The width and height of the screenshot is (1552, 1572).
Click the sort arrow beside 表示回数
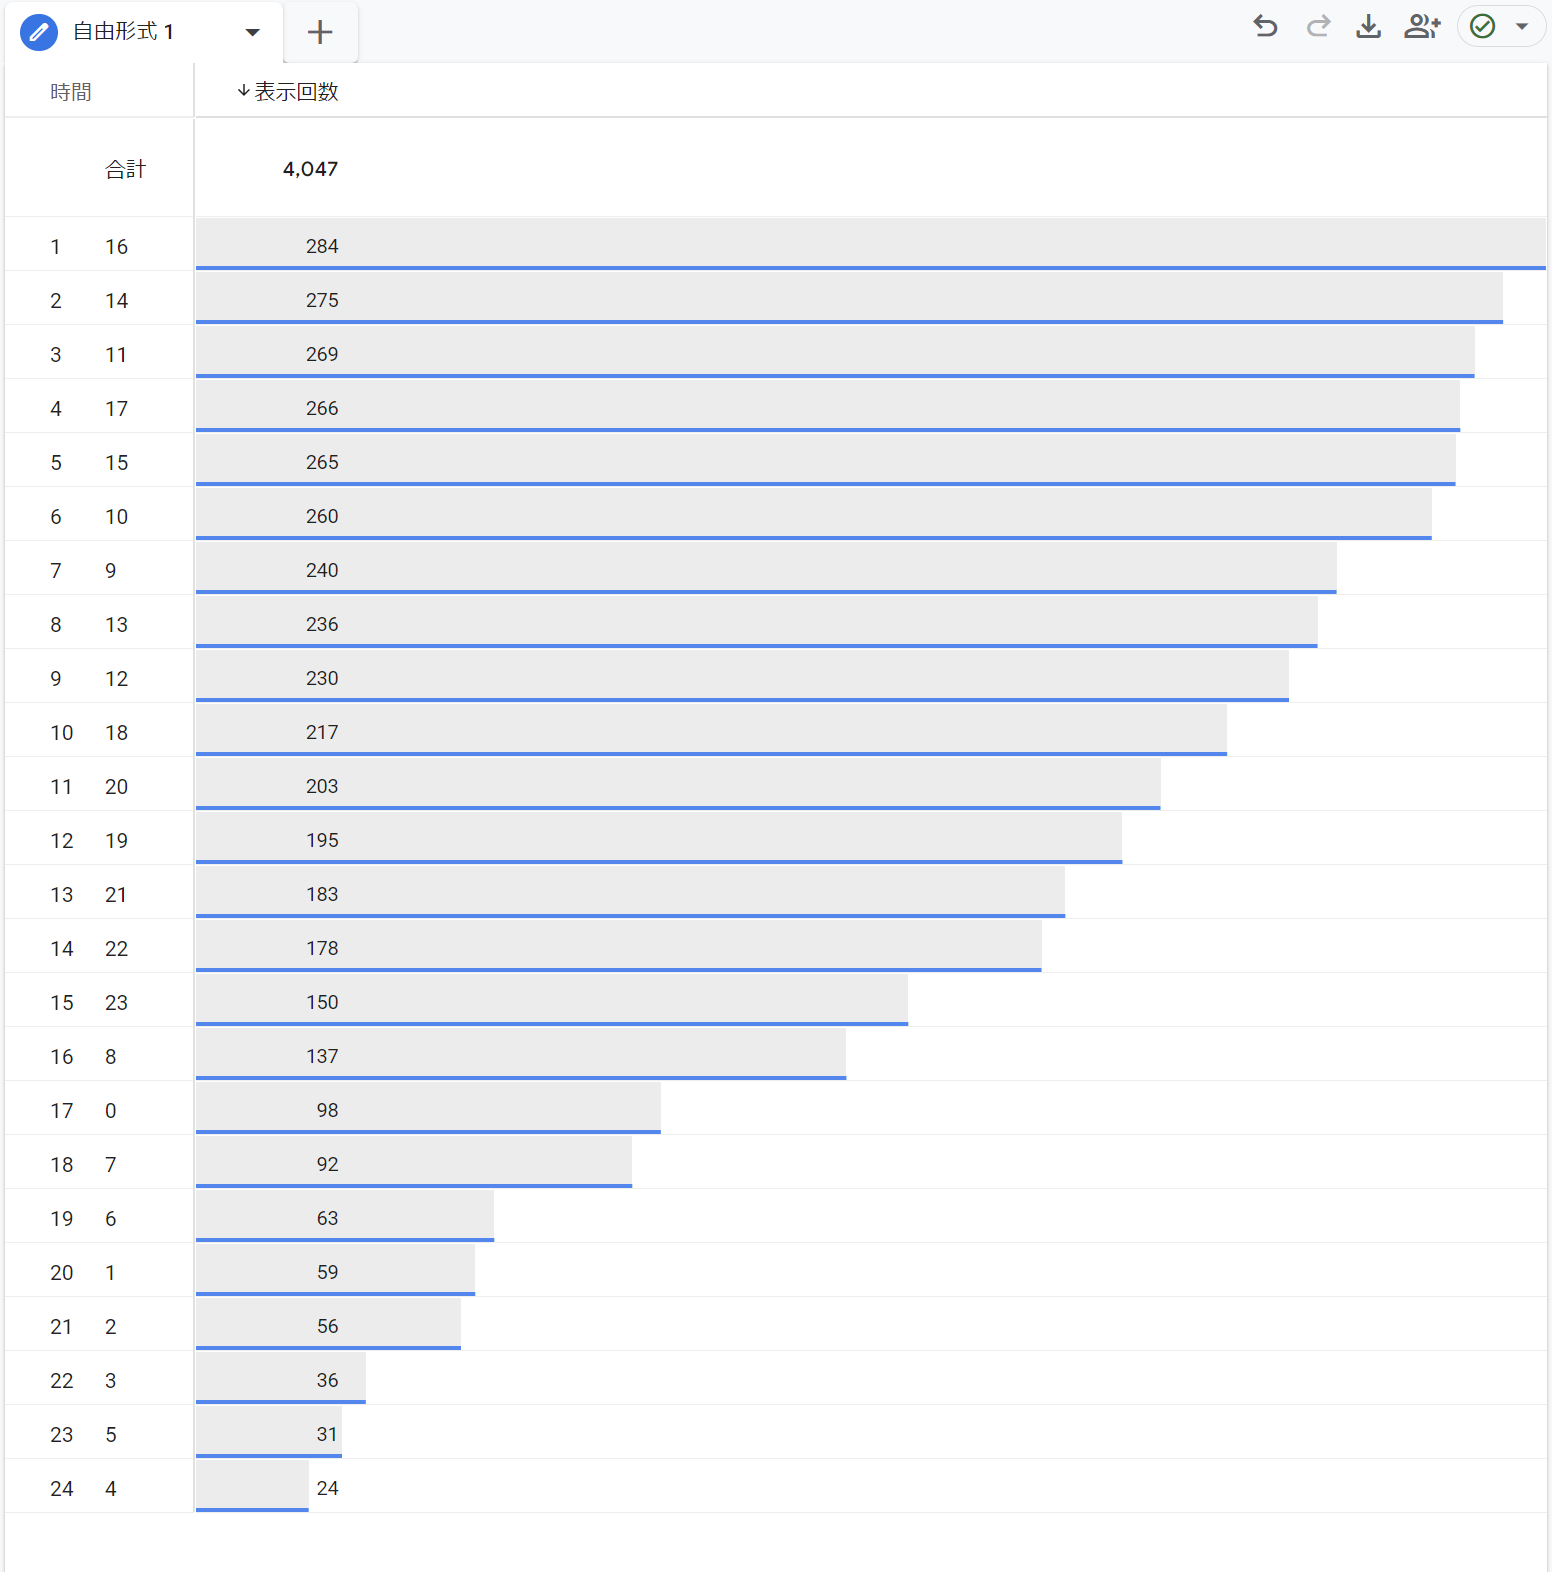click(243, 91)
